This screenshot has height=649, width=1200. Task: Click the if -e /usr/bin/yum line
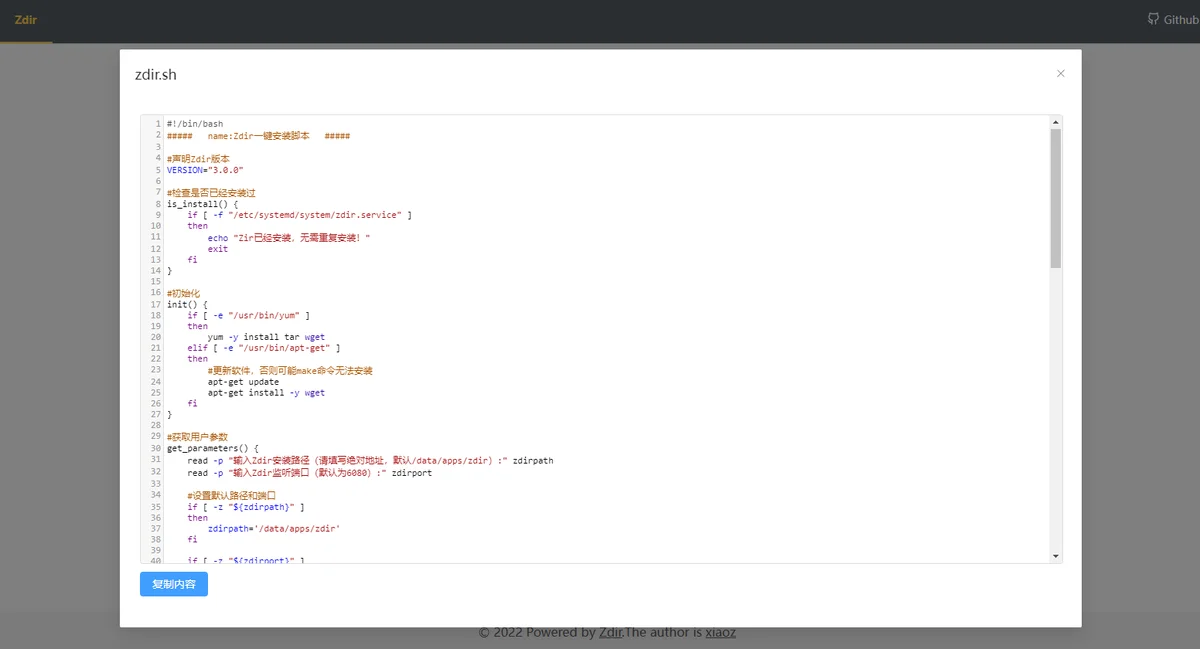click(x=248, y=315)
